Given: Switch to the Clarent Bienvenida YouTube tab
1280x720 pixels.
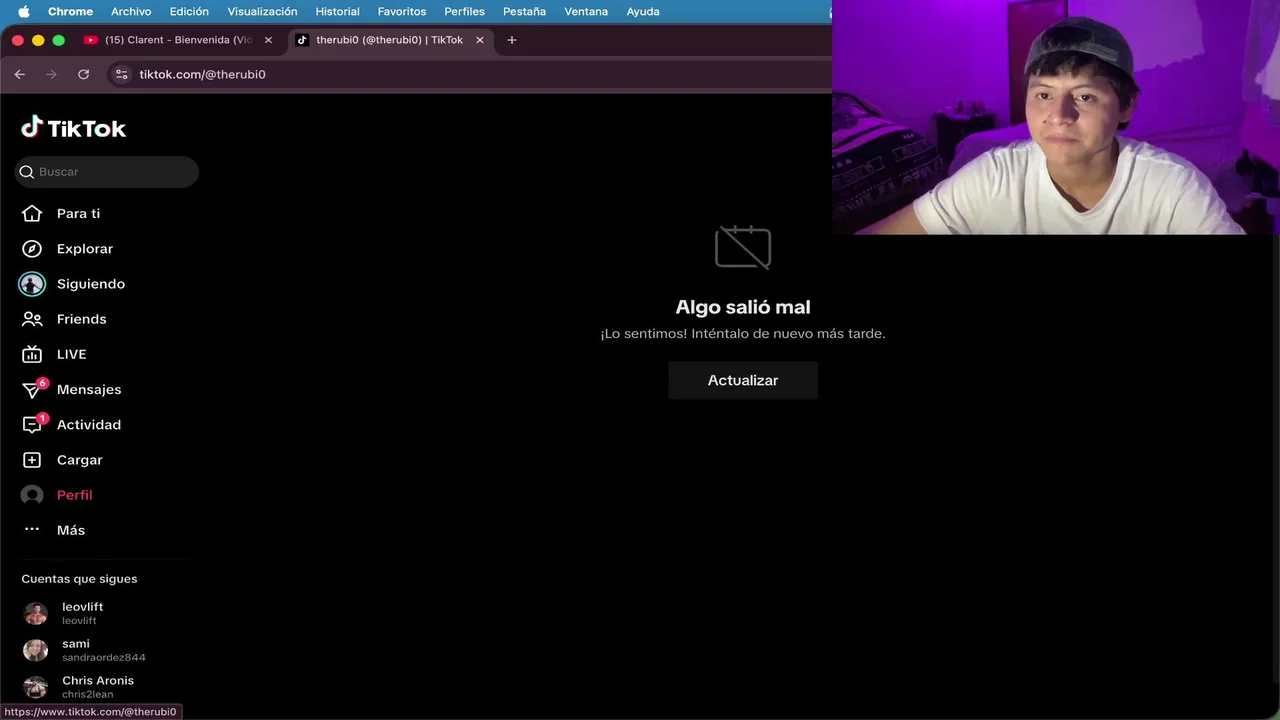Looking at the screenshot, I should 178,40.
